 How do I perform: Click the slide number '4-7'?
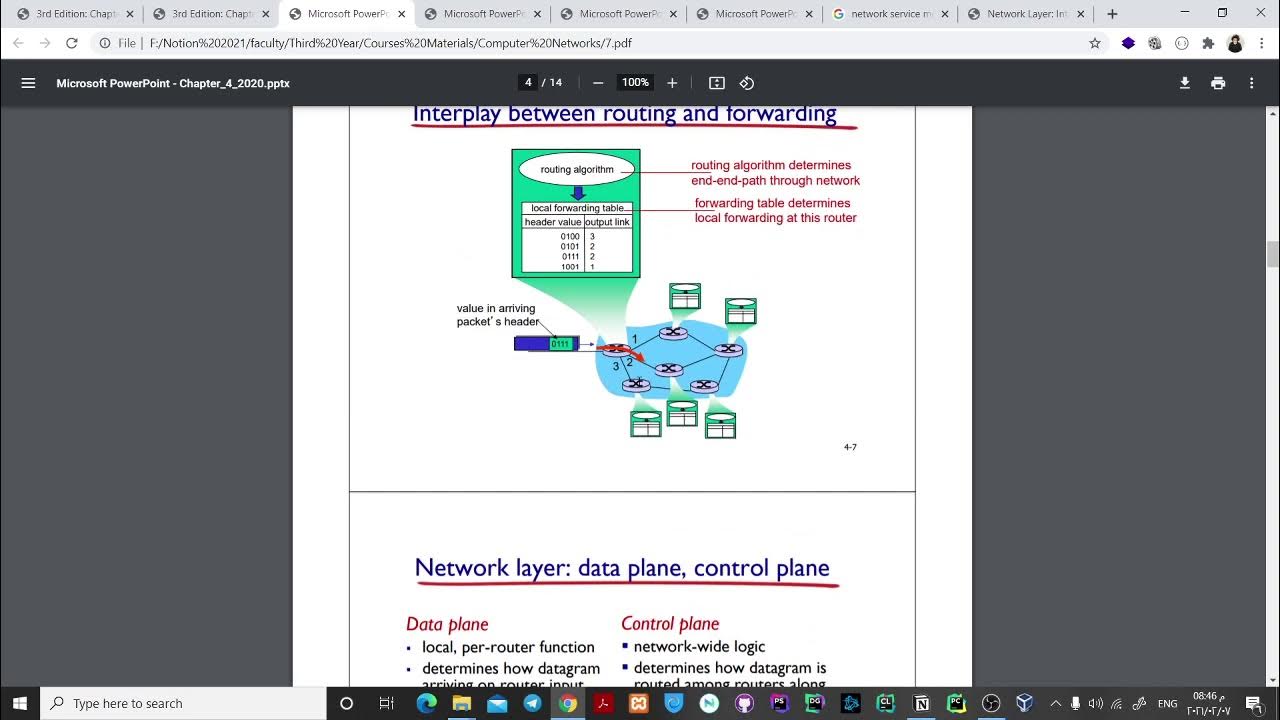click(x=850, y=447)
